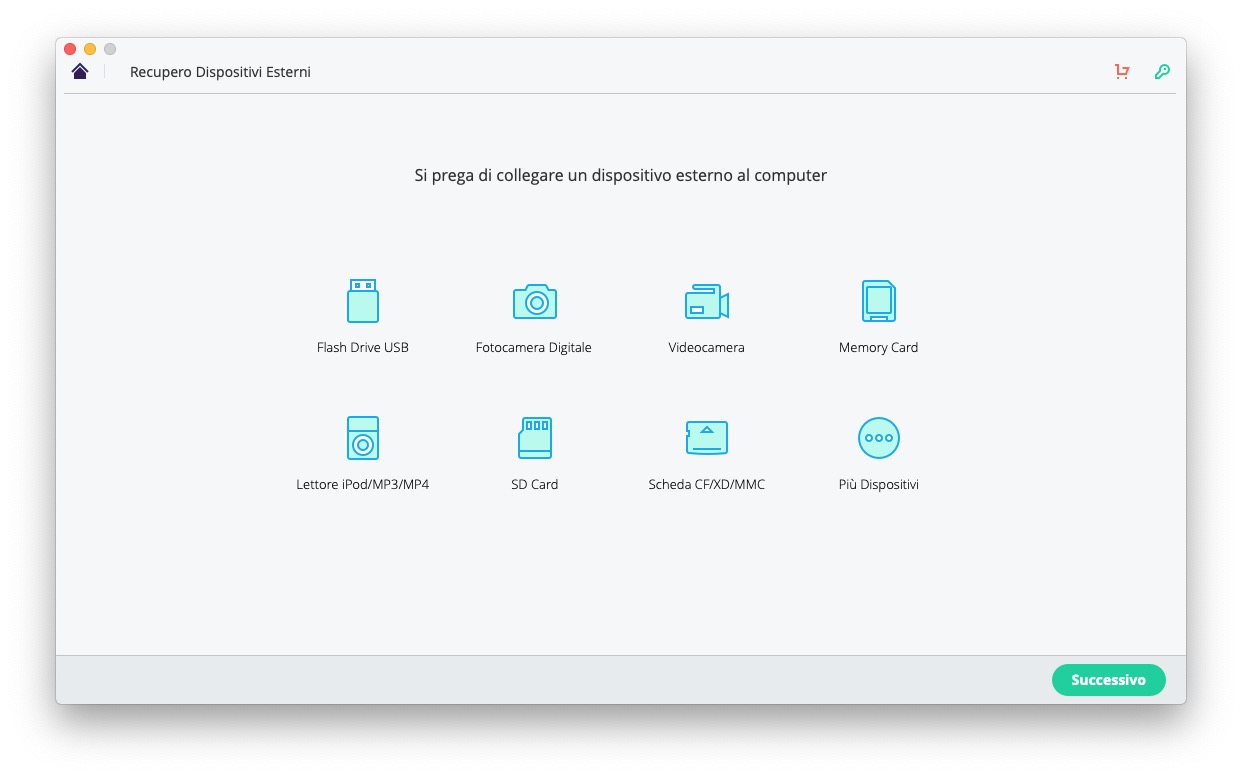
Task: Click the Successivo button
Action: 1109,680
